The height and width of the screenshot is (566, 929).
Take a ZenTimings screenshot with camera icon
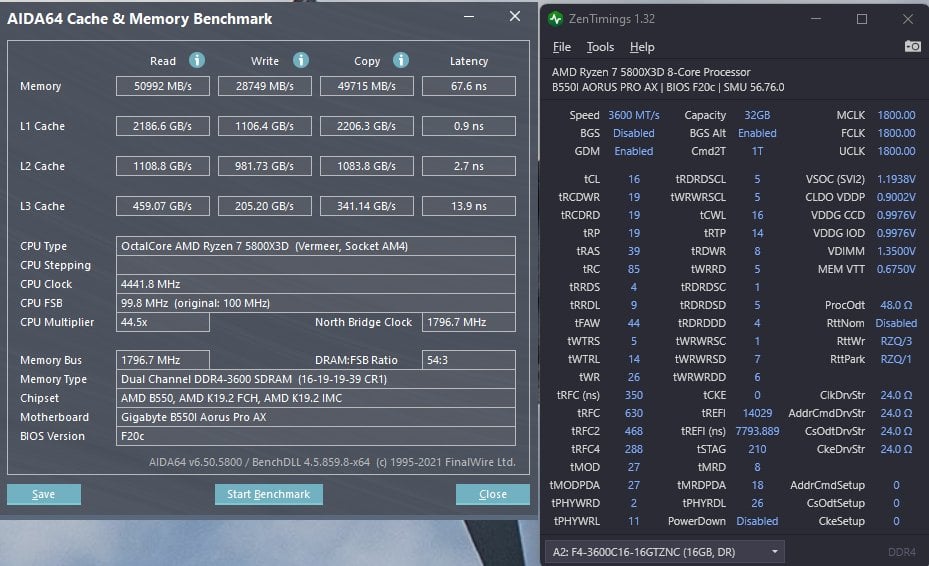912,46
